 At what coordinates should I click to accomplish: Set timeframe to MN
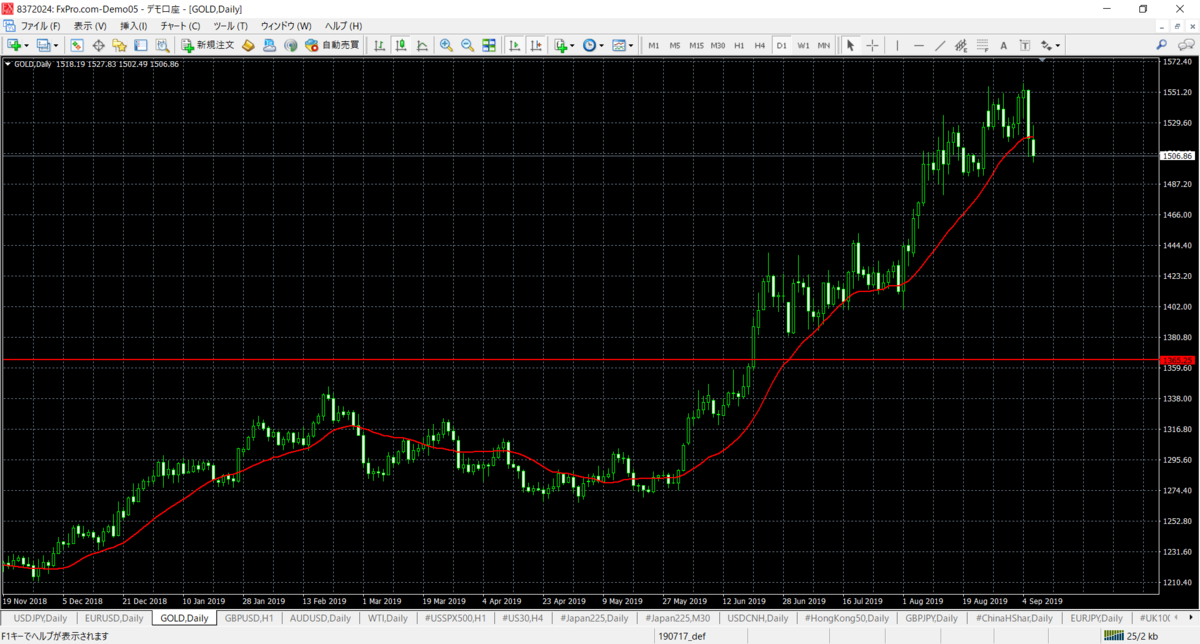pyautogui.click(x=823, y=45)
